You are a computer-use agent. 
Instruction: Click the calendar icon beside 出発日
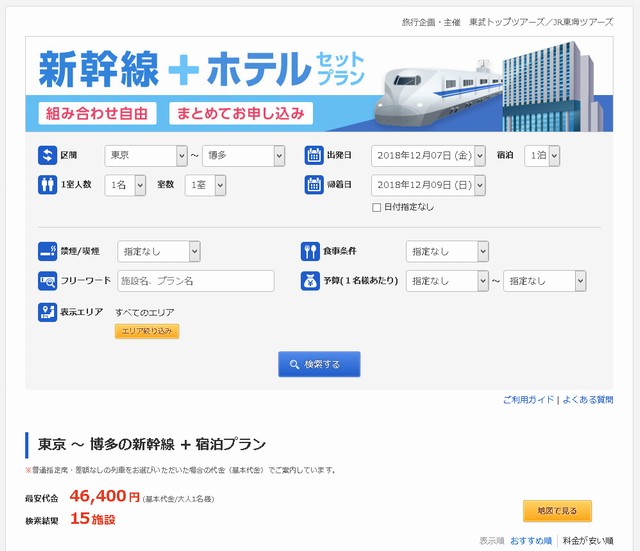coord(314,156)
